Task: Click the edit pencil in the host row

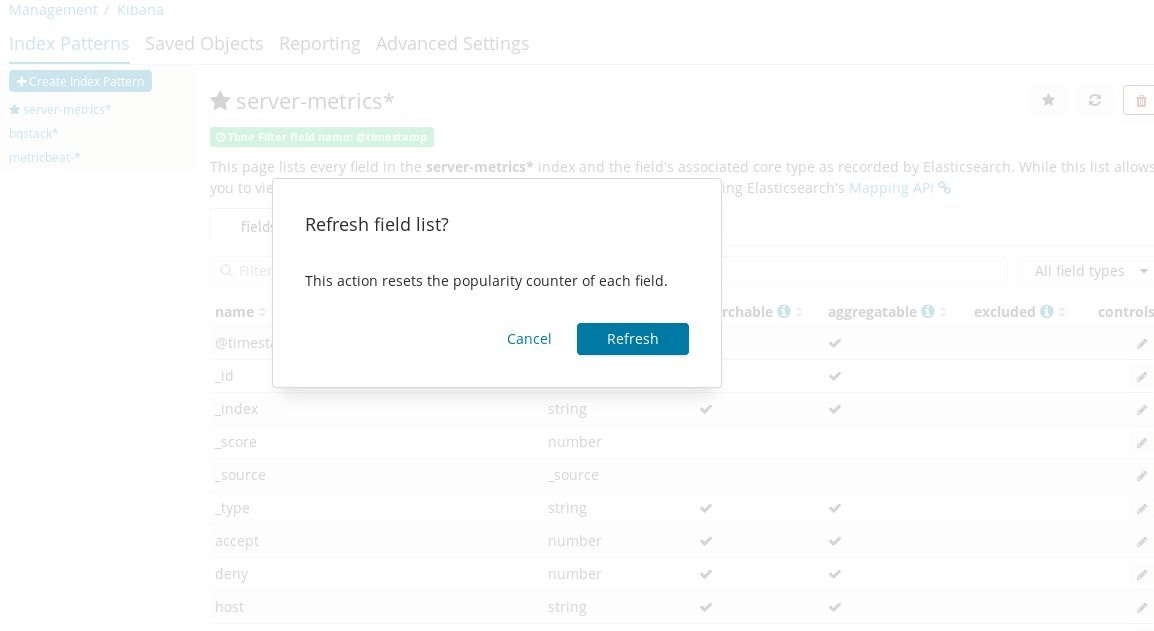Action: point(1142,608)
